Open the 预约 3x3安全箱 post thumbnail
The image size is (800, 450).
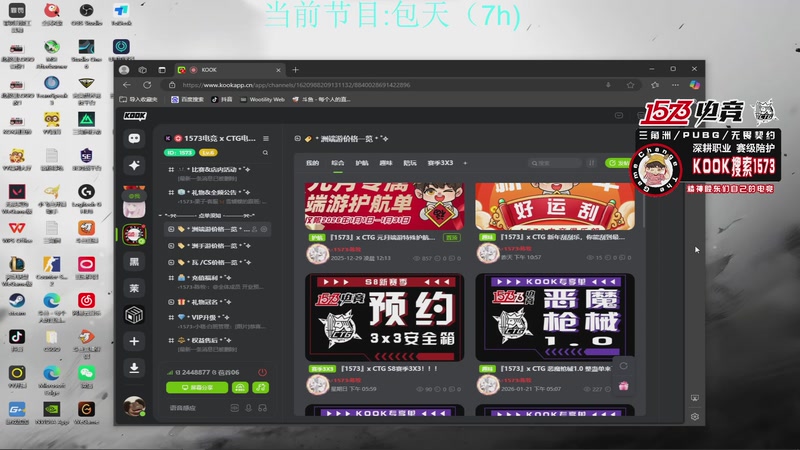(x=385, y=317)
